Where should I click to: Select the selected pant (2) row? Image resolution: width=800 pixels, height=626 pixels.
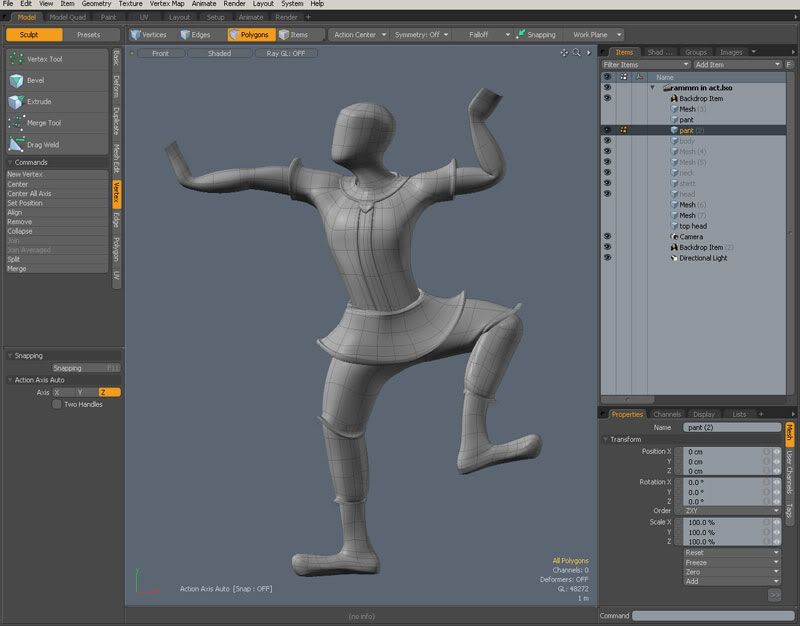693,131
